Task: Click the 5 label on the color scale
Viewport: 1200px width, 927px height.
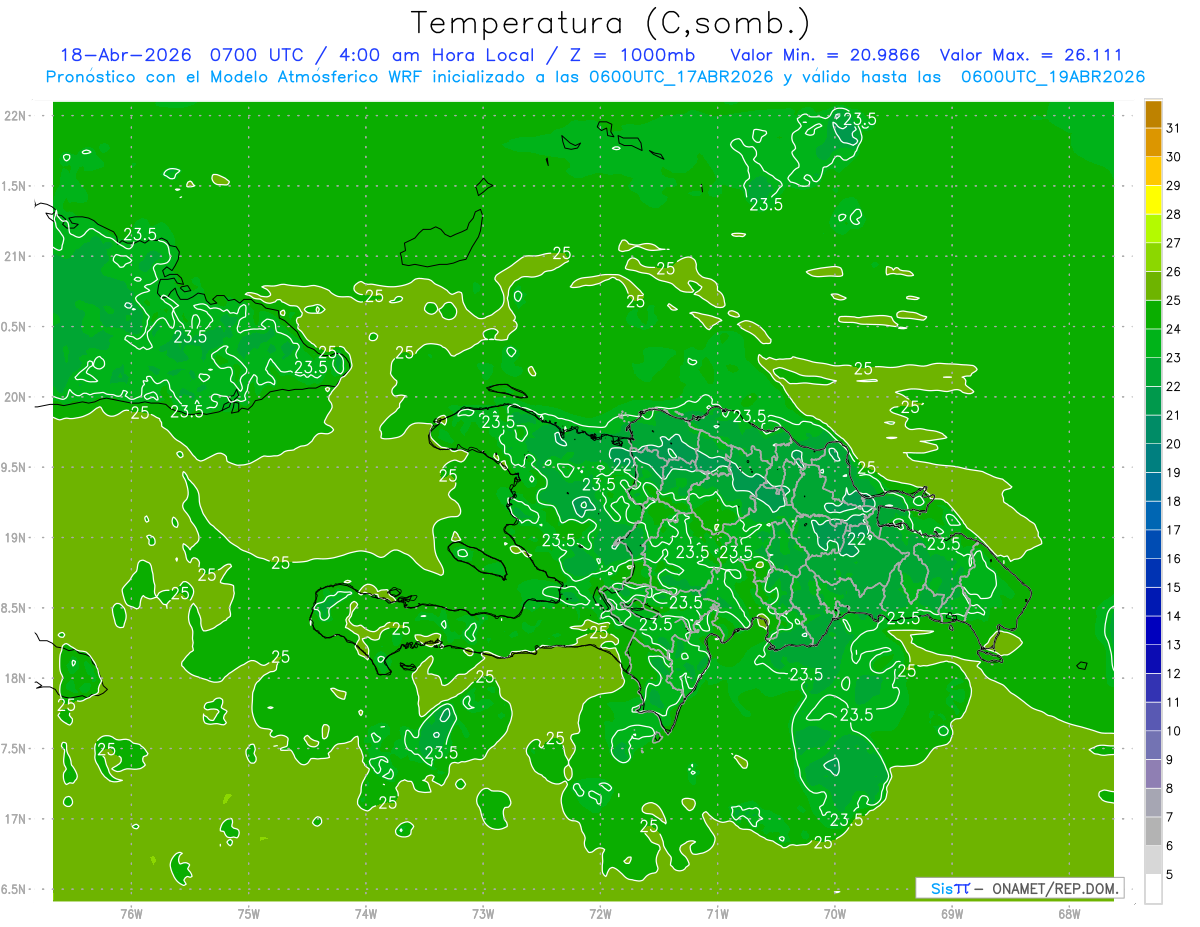Action: pos(1170,874)
